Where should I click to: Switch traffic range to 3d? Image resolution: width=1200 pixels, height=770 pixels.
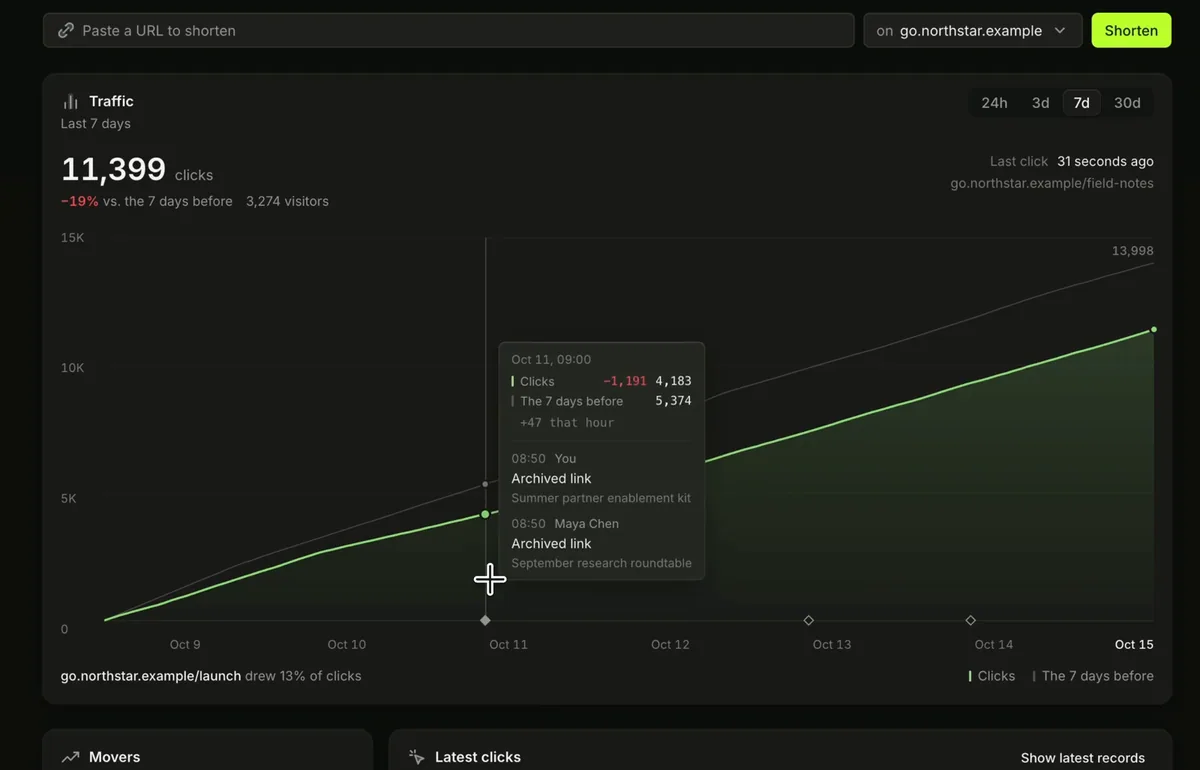click(x=1040, y=103)
